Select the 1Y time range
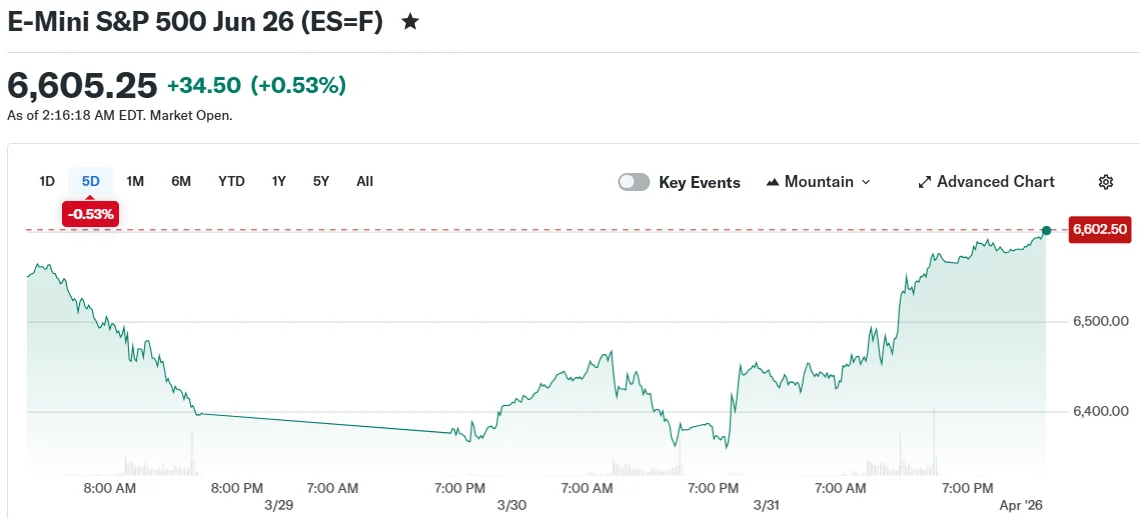 click(x=278, y=181)
